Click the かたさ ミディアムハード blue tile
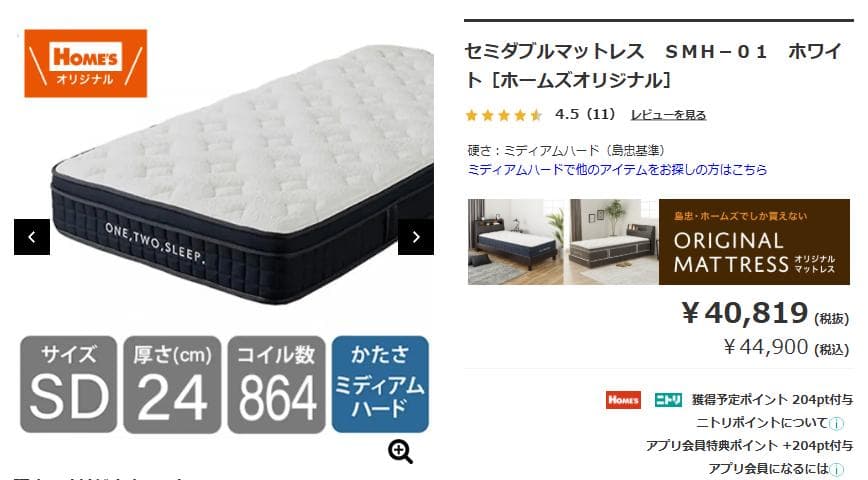This screenshot has width=868, height=480. click(x=380, y=384)
